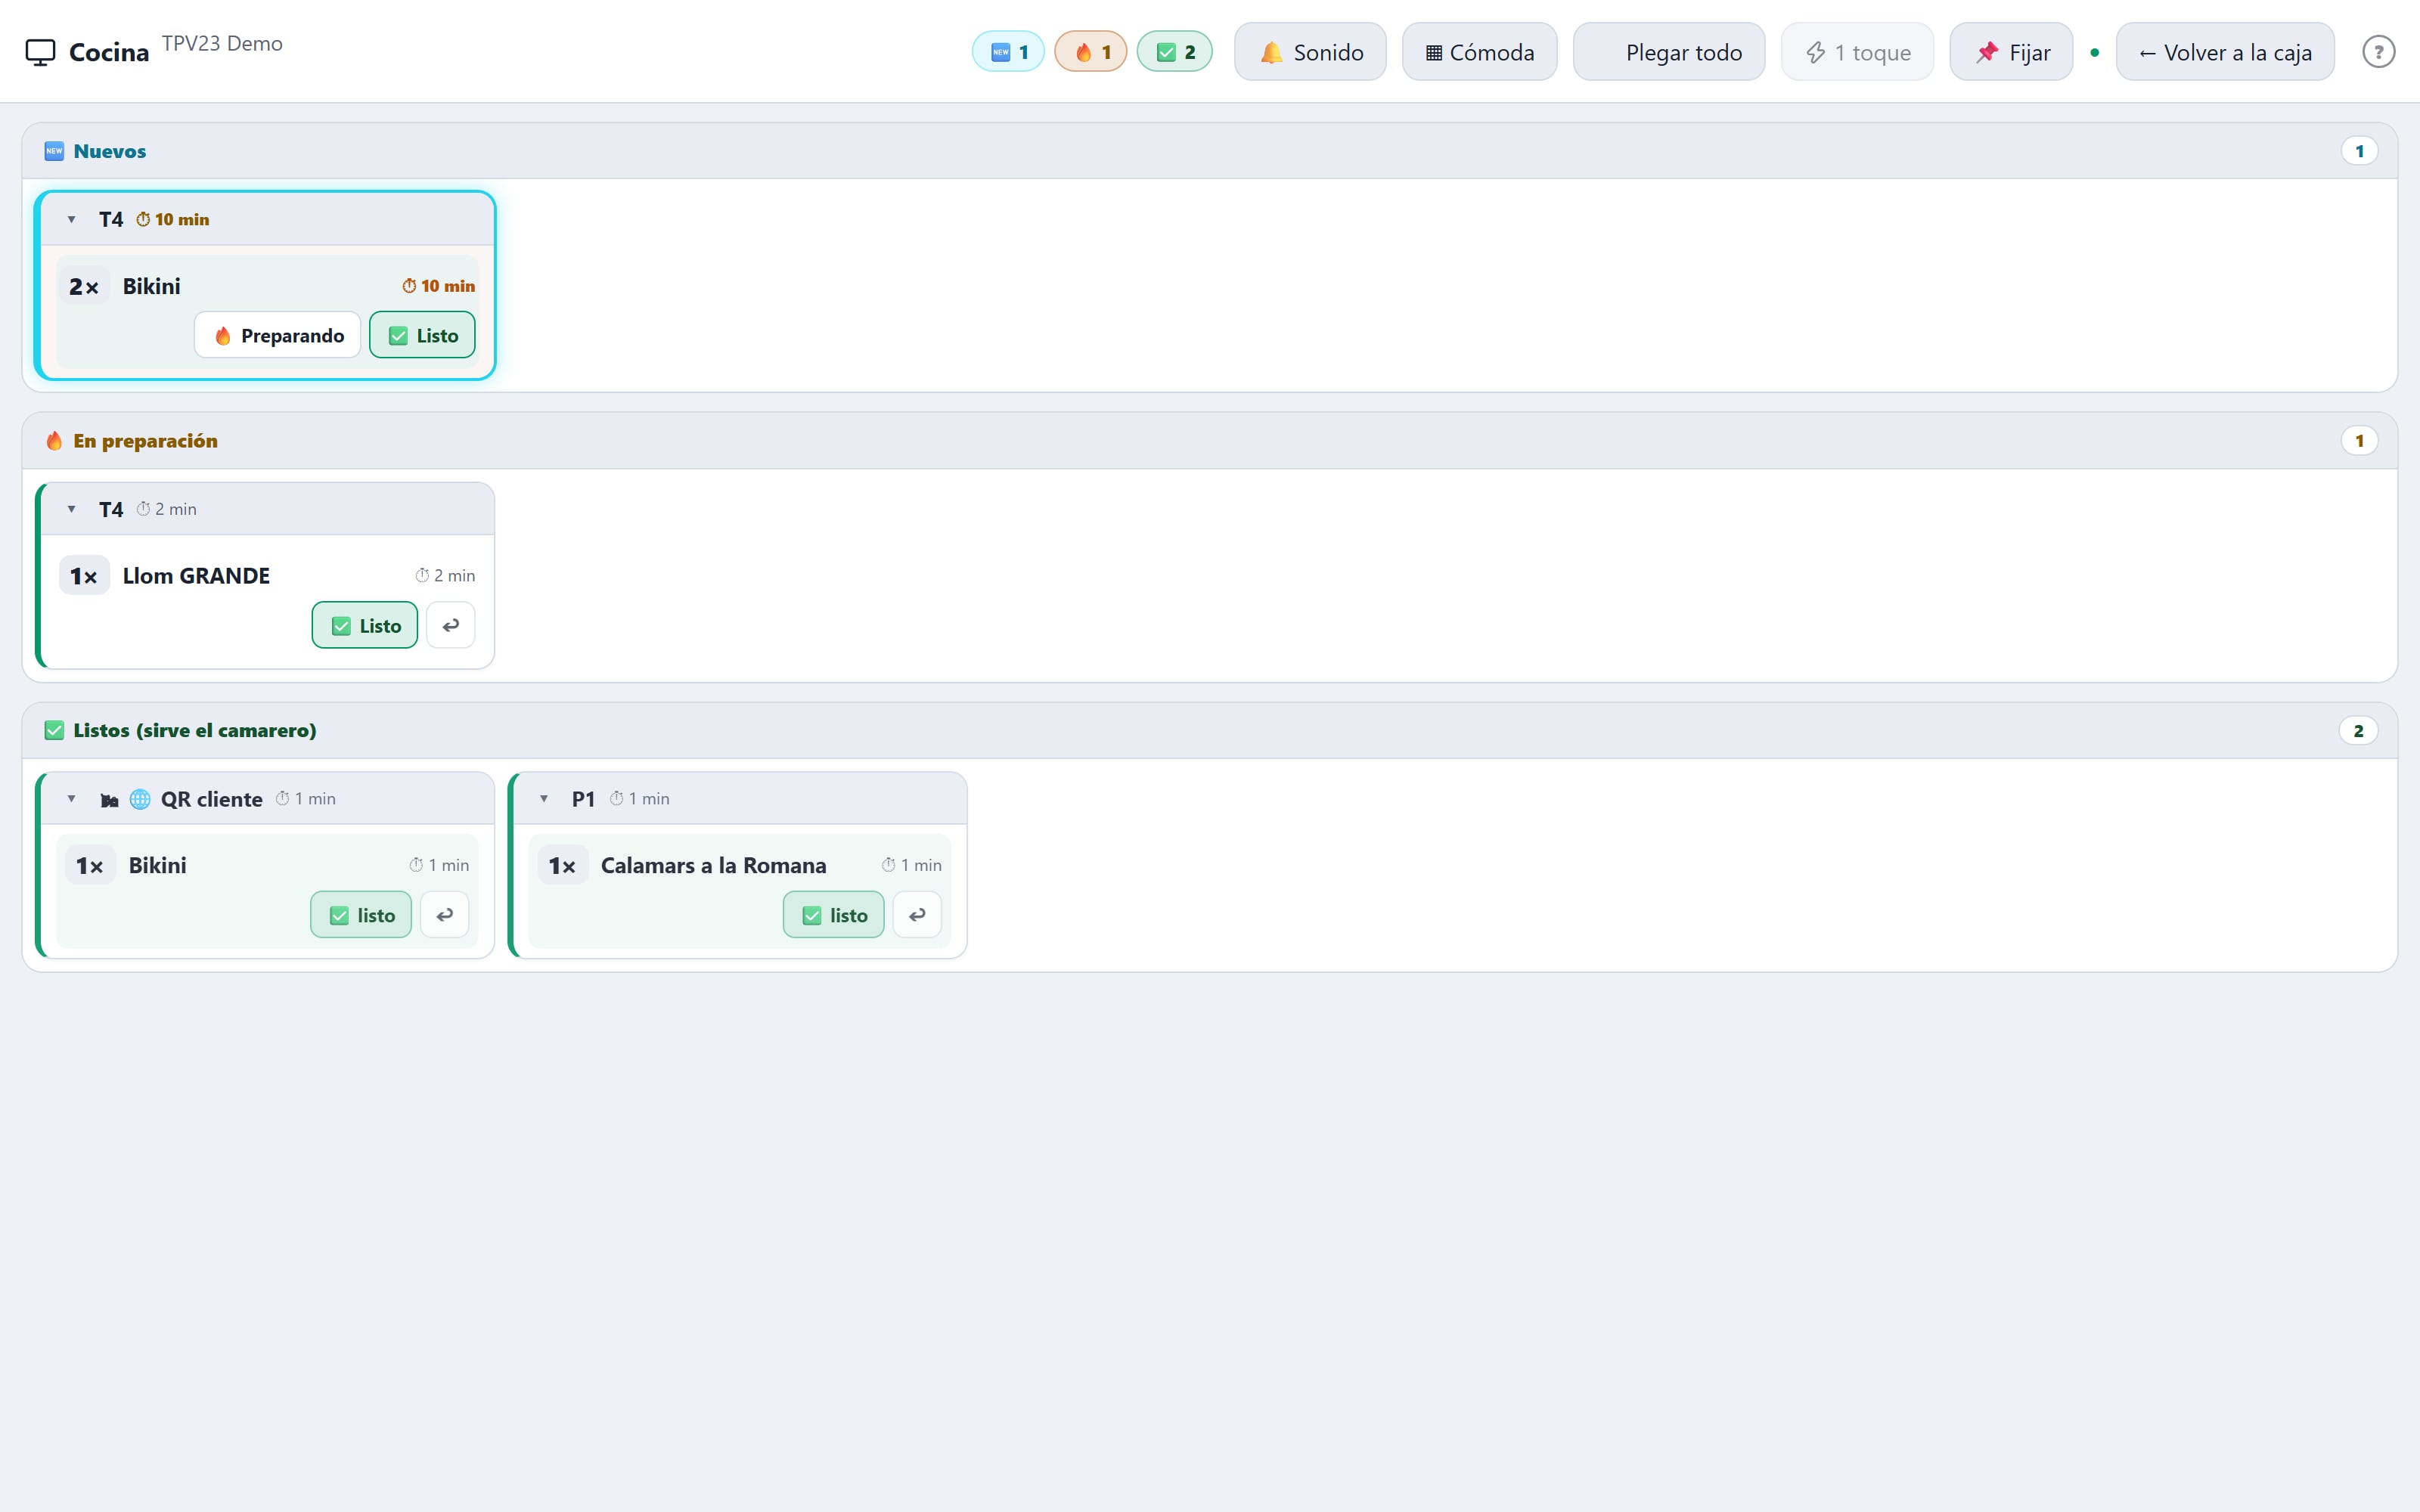The image size is (2420, 1512).
Task: Go back with Volver a la caja
Action: [2225, 52]
